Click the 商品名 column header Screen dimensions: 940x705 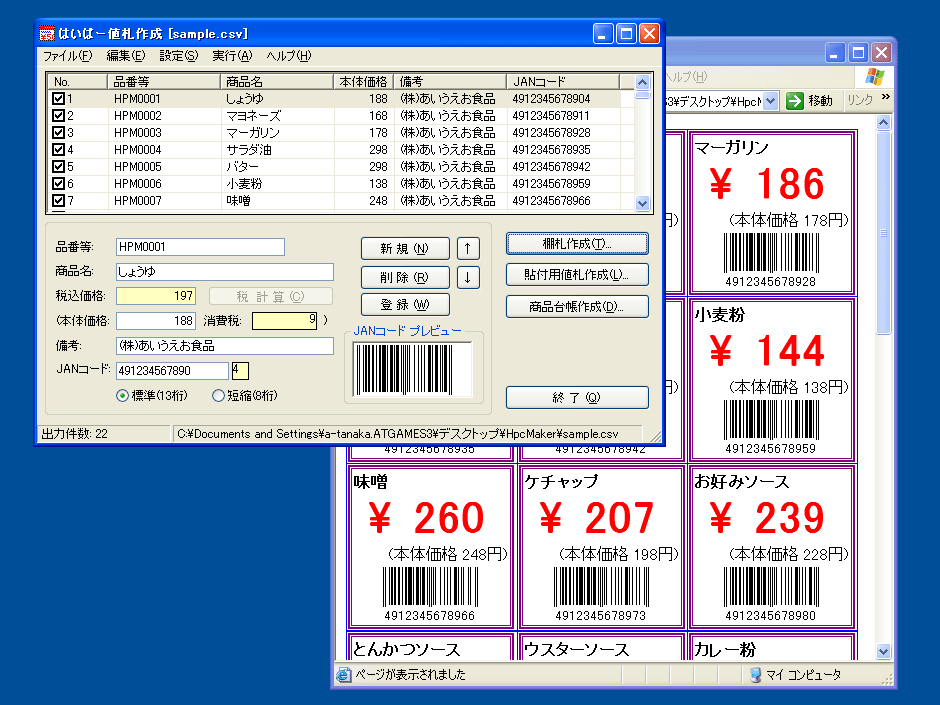pos(276,82)
